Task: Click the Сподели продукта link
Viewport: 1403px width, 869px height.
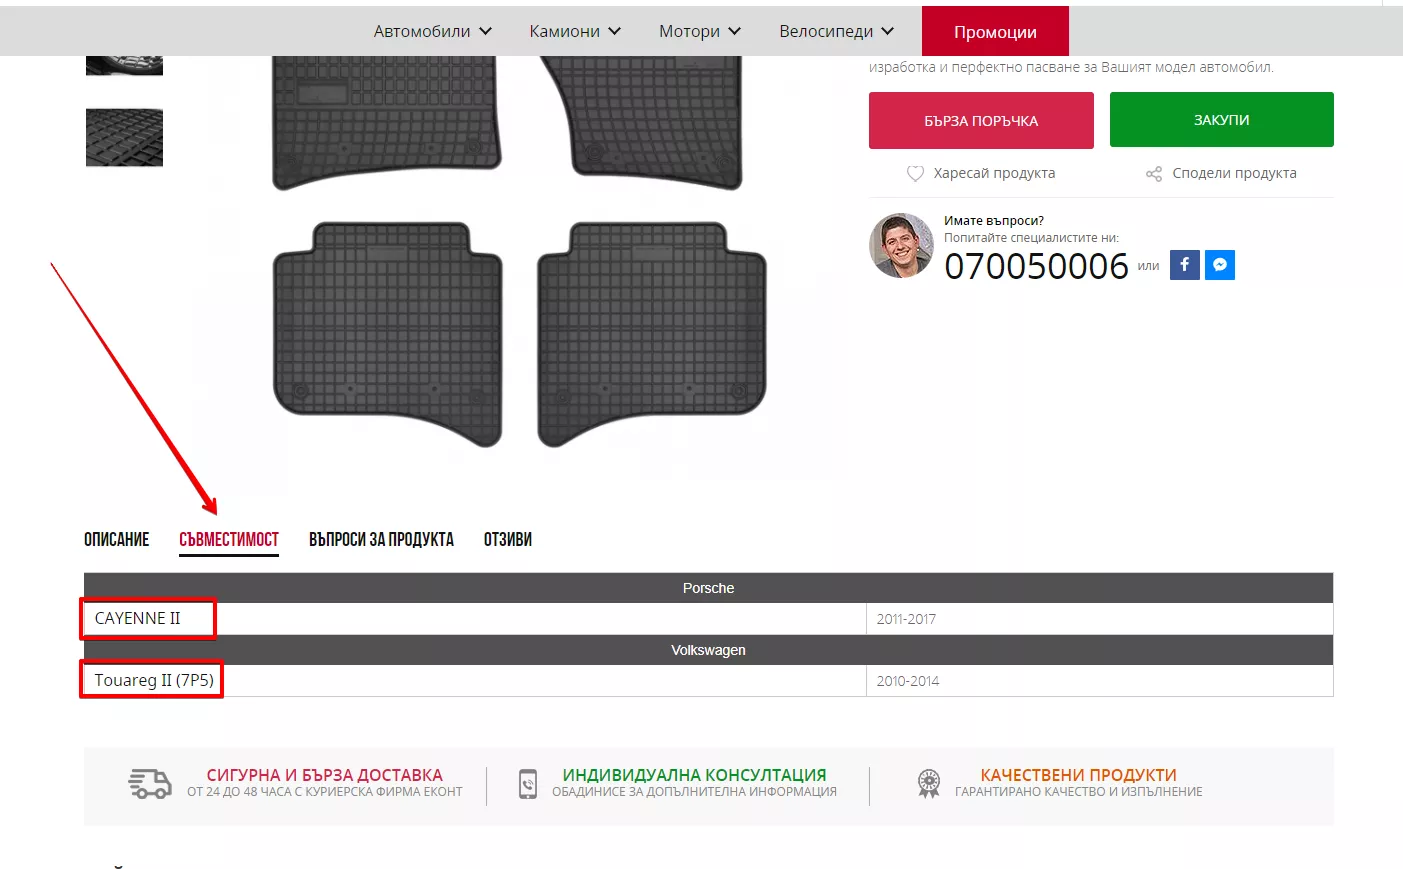Action: (1234, 173)
